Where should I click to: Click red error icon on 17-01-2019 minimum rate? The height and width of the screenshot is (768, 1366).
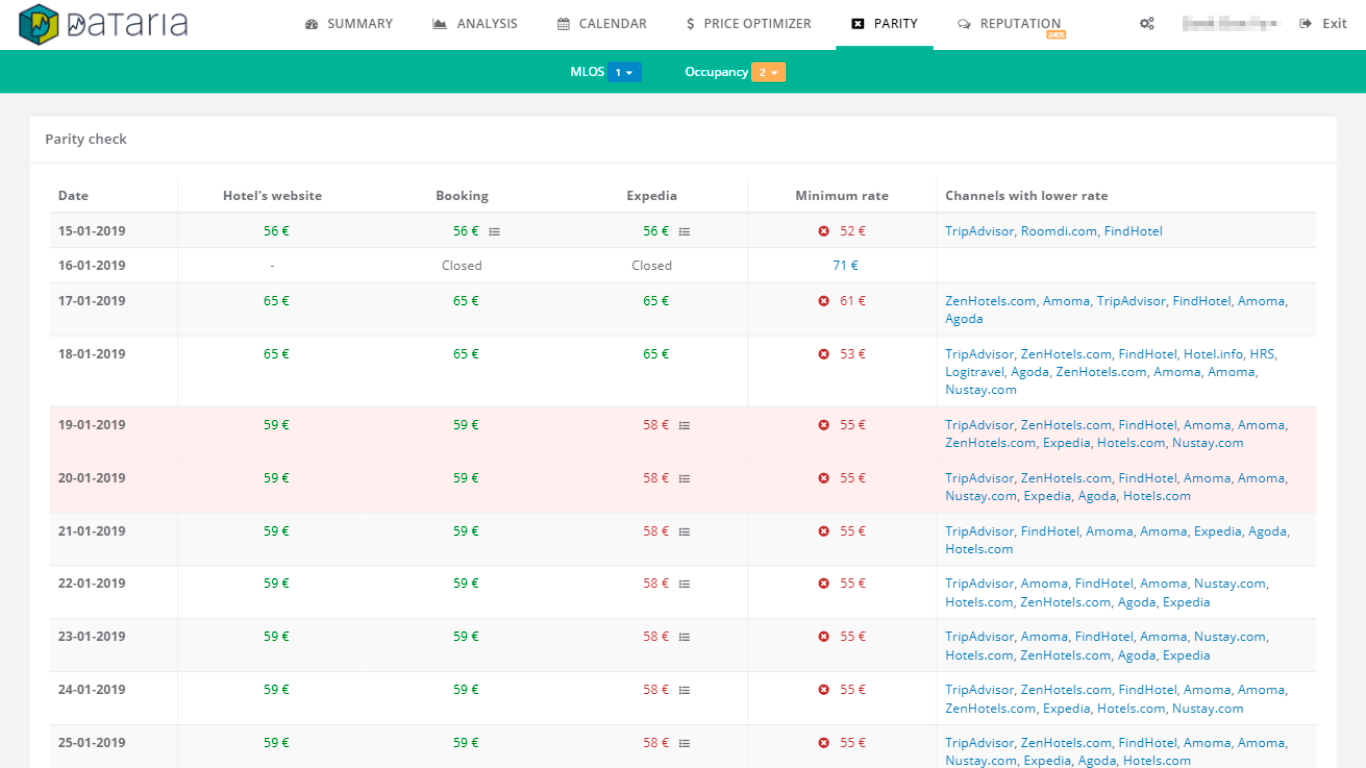[x=824, y=301]
